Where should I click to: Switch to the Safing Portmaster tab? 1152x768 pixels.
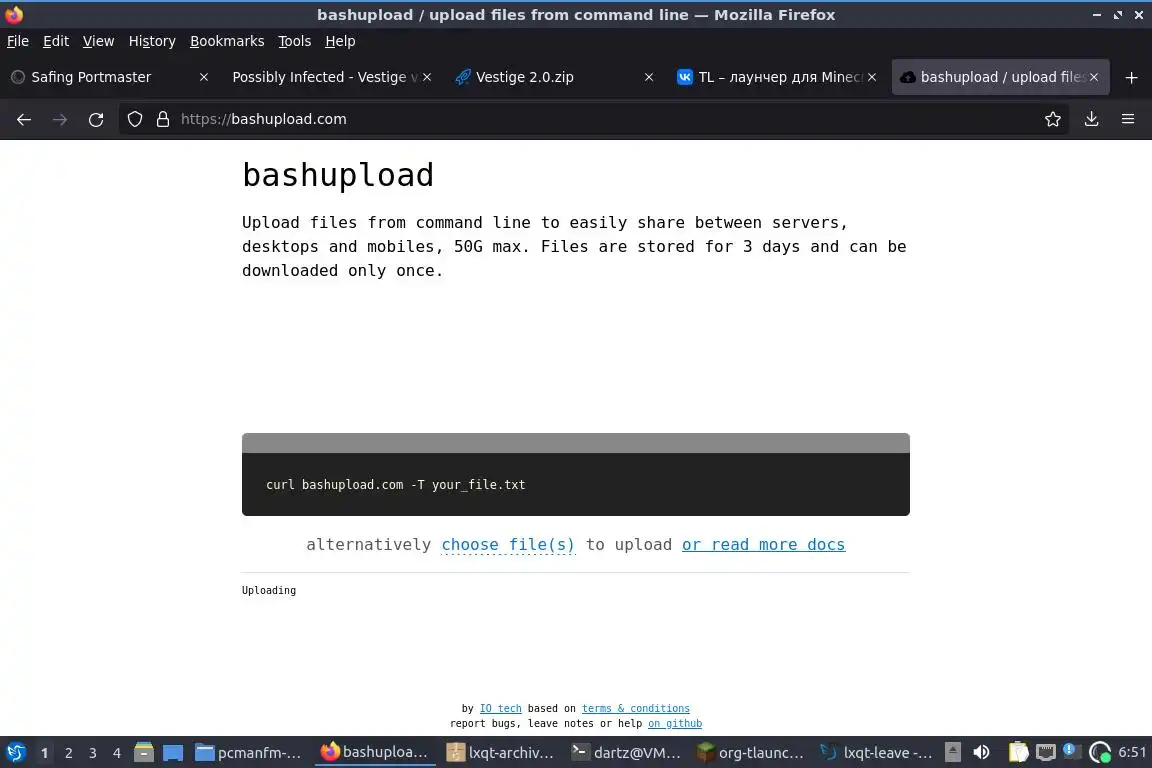point(109,77)
